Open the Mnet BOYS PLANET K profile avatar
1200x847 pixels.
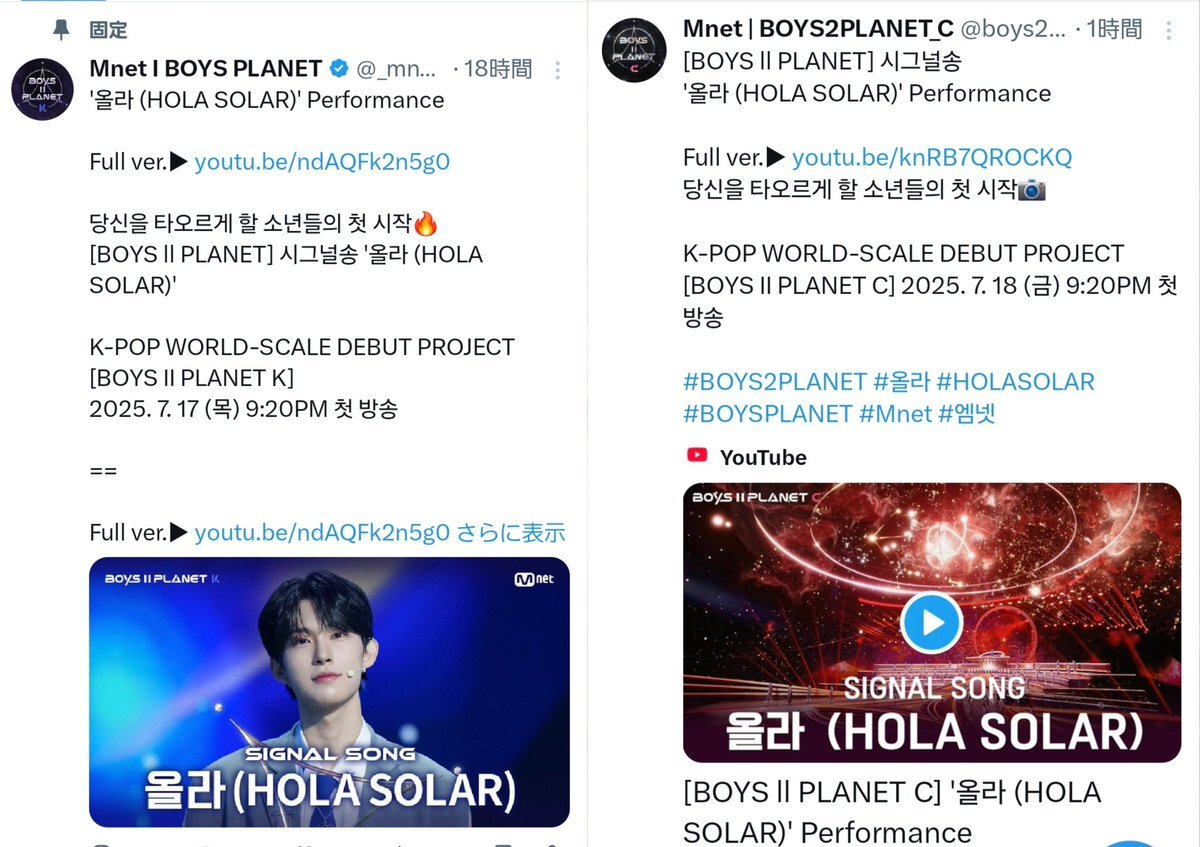(x=42, y=88)
